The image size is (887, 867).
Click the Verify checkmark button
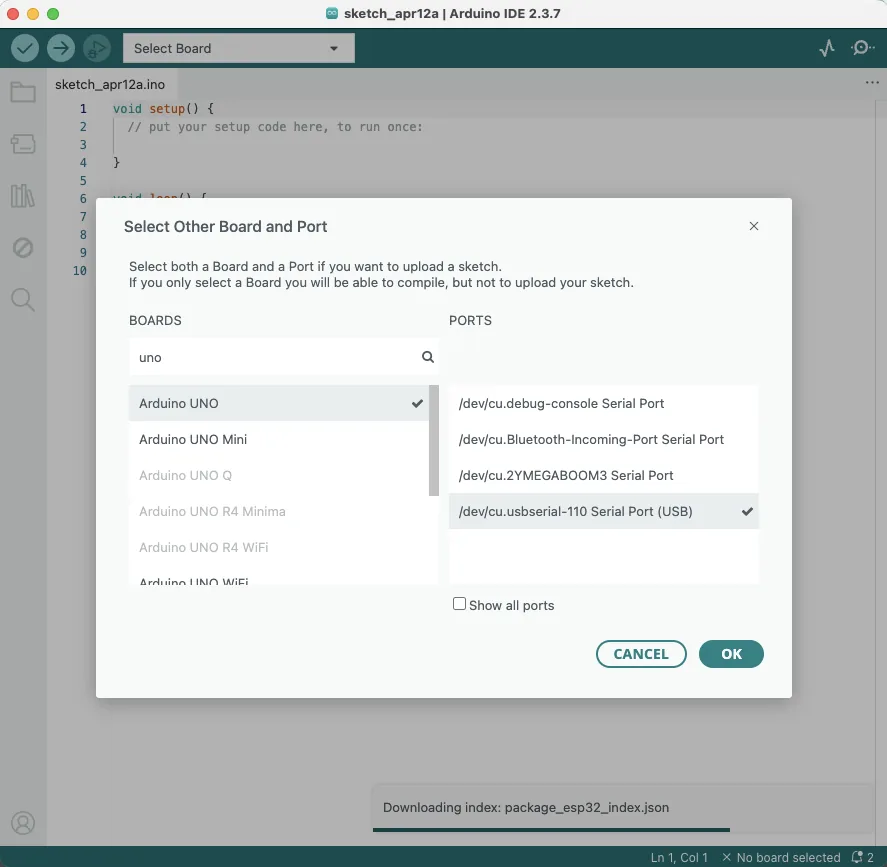(24, 48)
